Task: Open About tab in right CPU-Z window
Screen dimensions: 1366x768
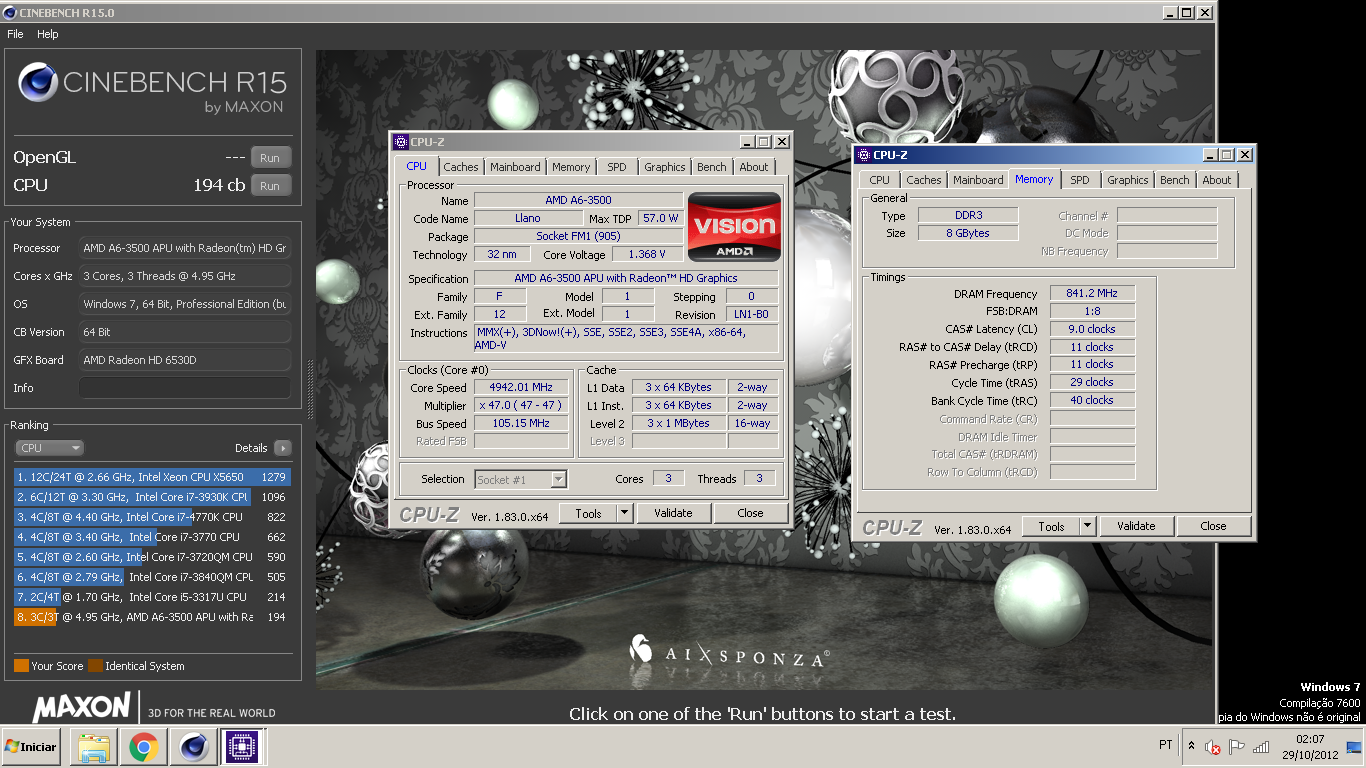Action: coord(1217,180)
